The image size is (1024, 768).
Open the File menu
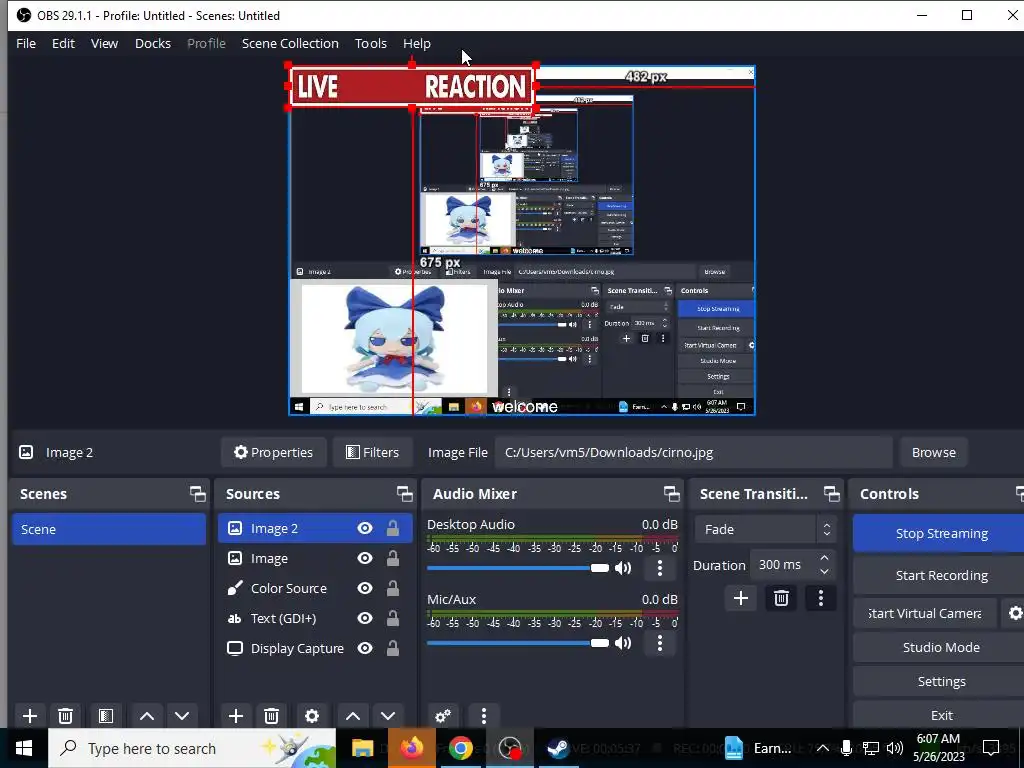pos(26,43)
